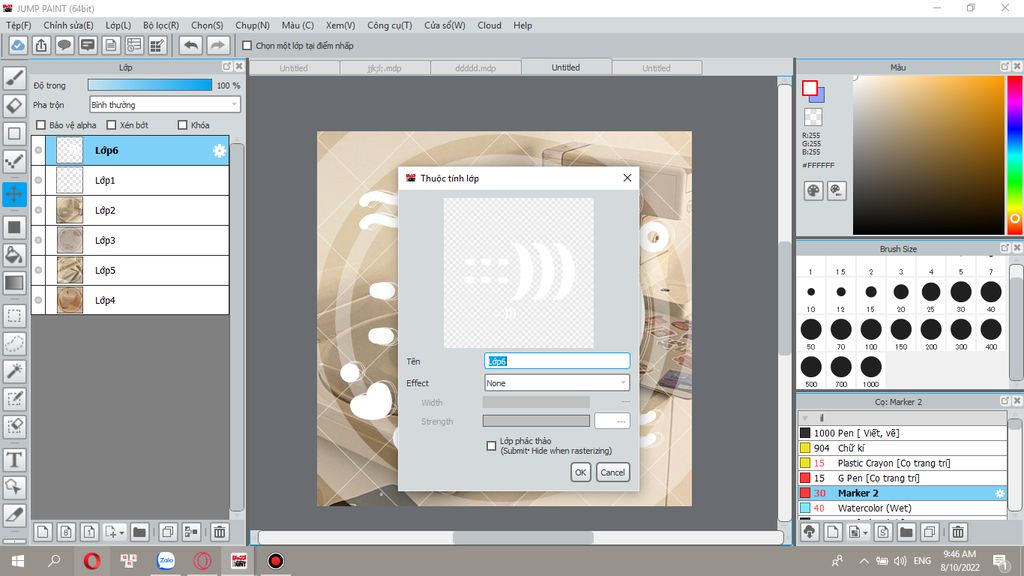The width and height of the screenshot is (1024, 576).
Task: Select the Brush tool in left toolbar
Action: 14,78
